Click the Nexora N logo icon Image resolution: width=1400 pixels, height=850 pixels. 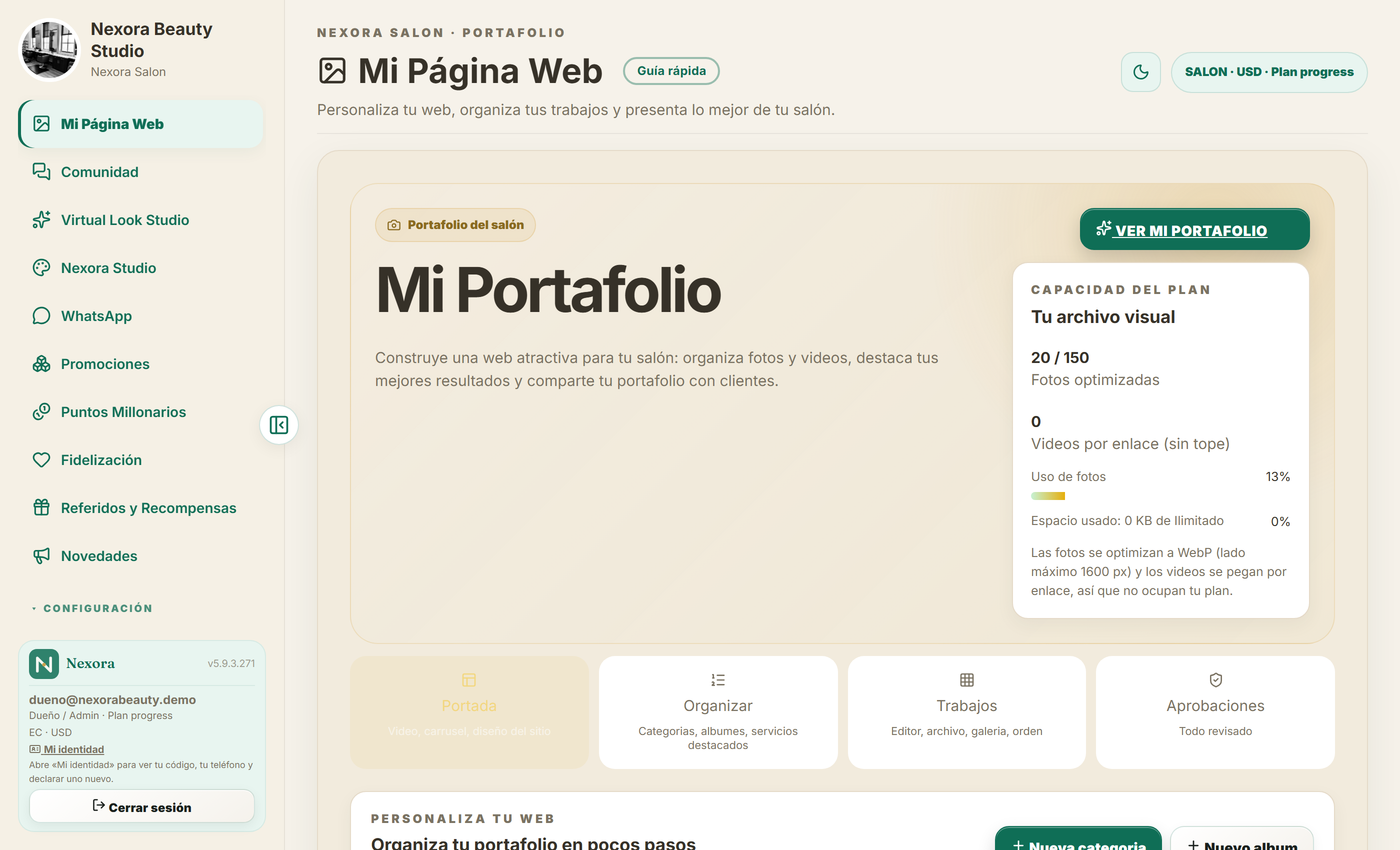pyautogui.click(x=44, y=664)
